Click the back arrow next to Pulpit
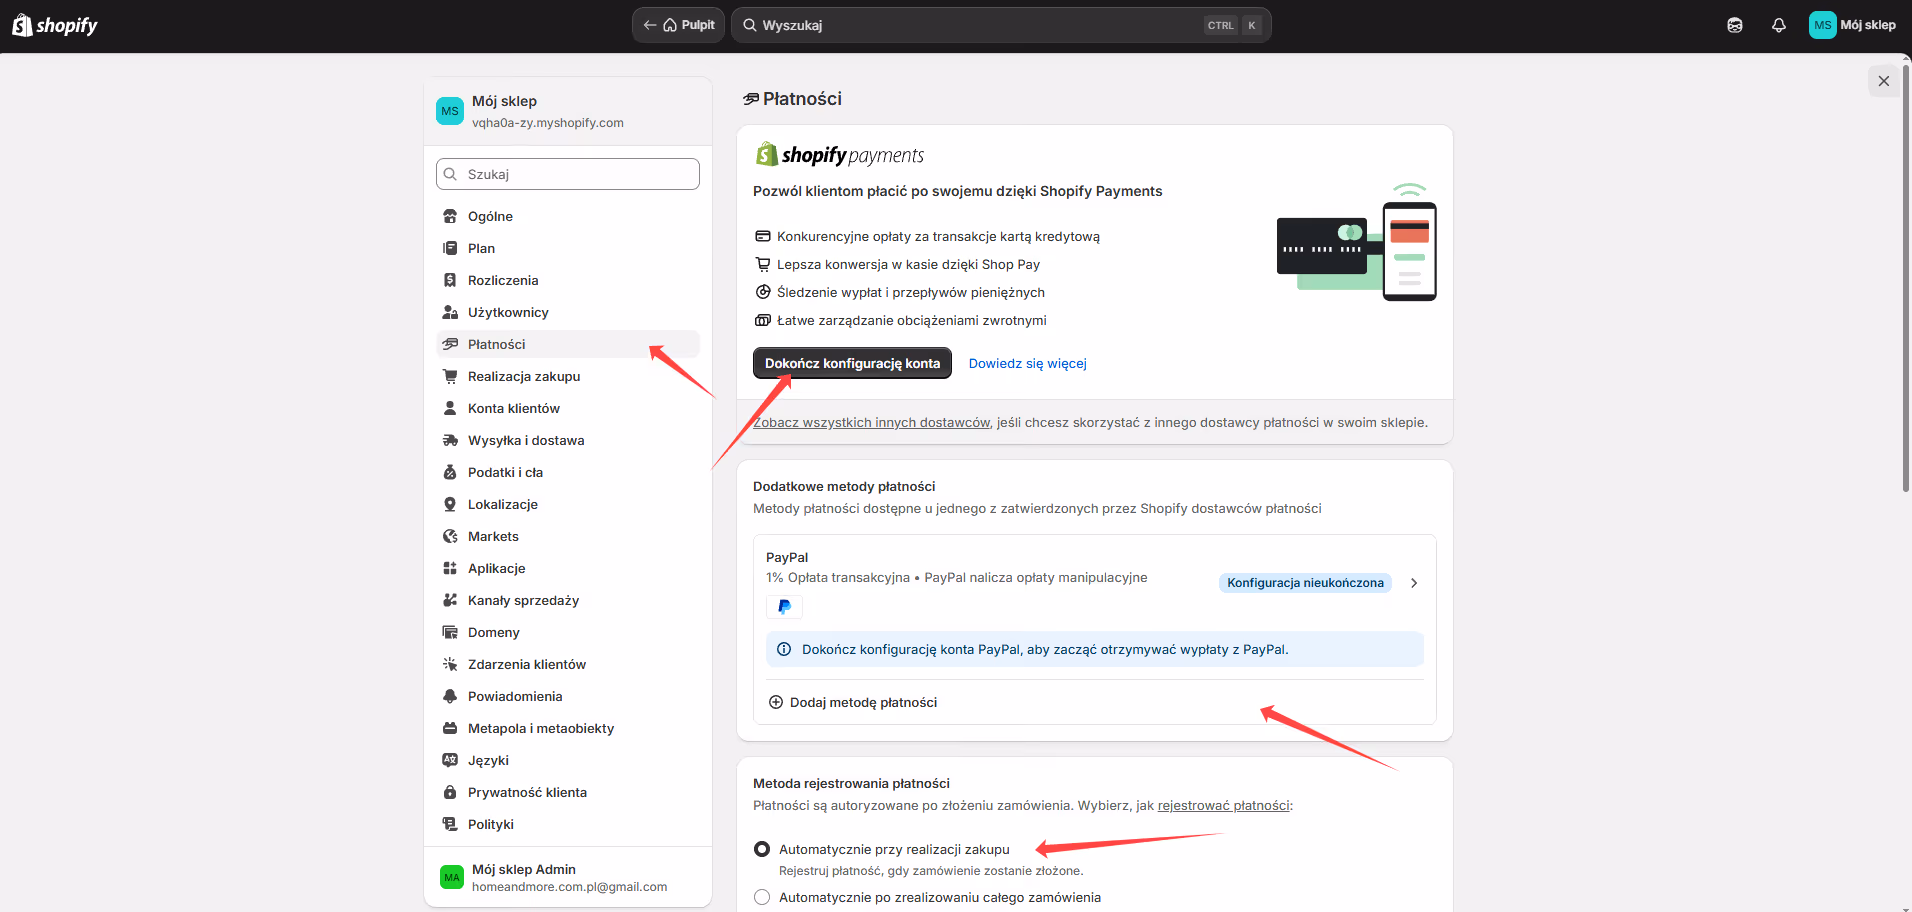Image resolution: width=1912 pixels, height=912 pixels. pyautogui.click(x=650, y=24)
